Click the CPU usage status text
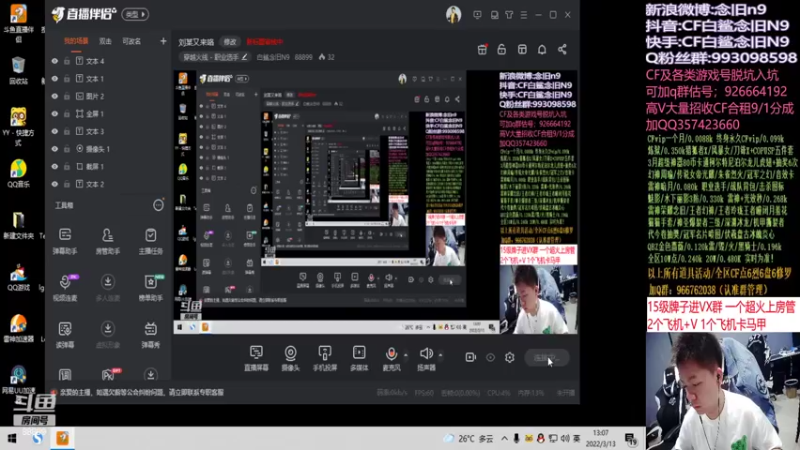 [499, 393]
